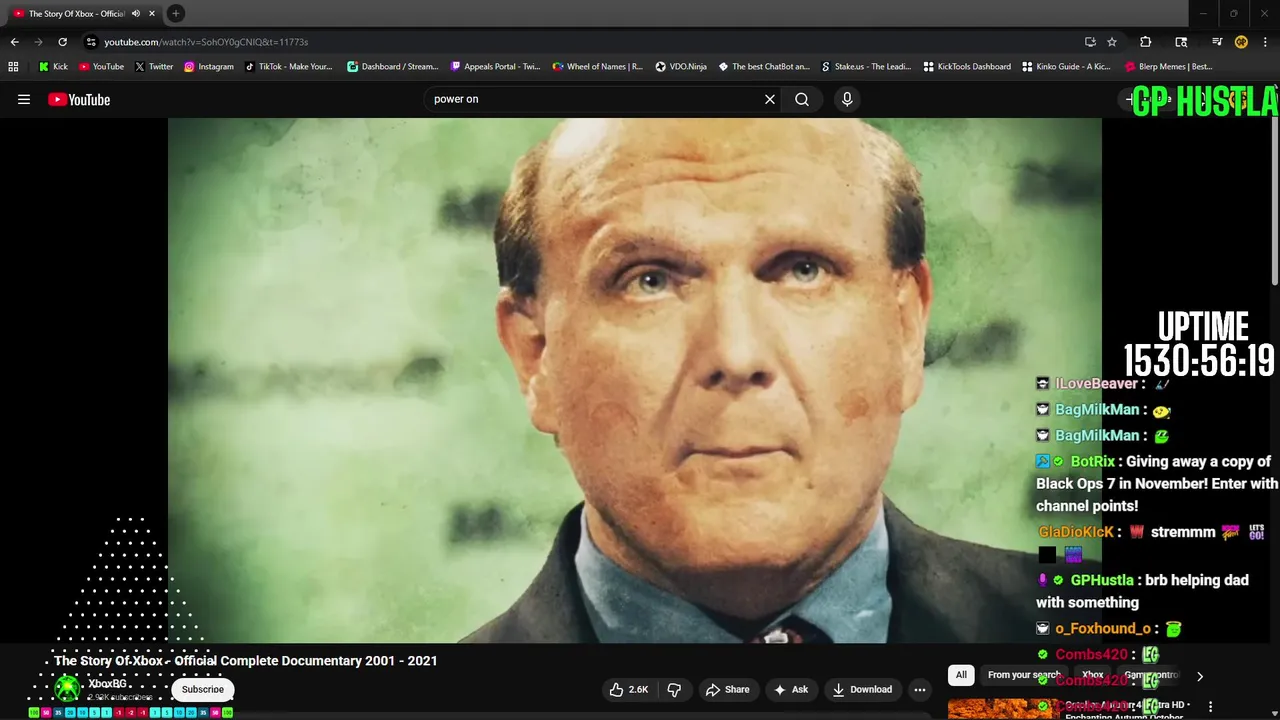1280x720 pixels.
Task: Like the video (2.6K)
Action: [630, 689]
